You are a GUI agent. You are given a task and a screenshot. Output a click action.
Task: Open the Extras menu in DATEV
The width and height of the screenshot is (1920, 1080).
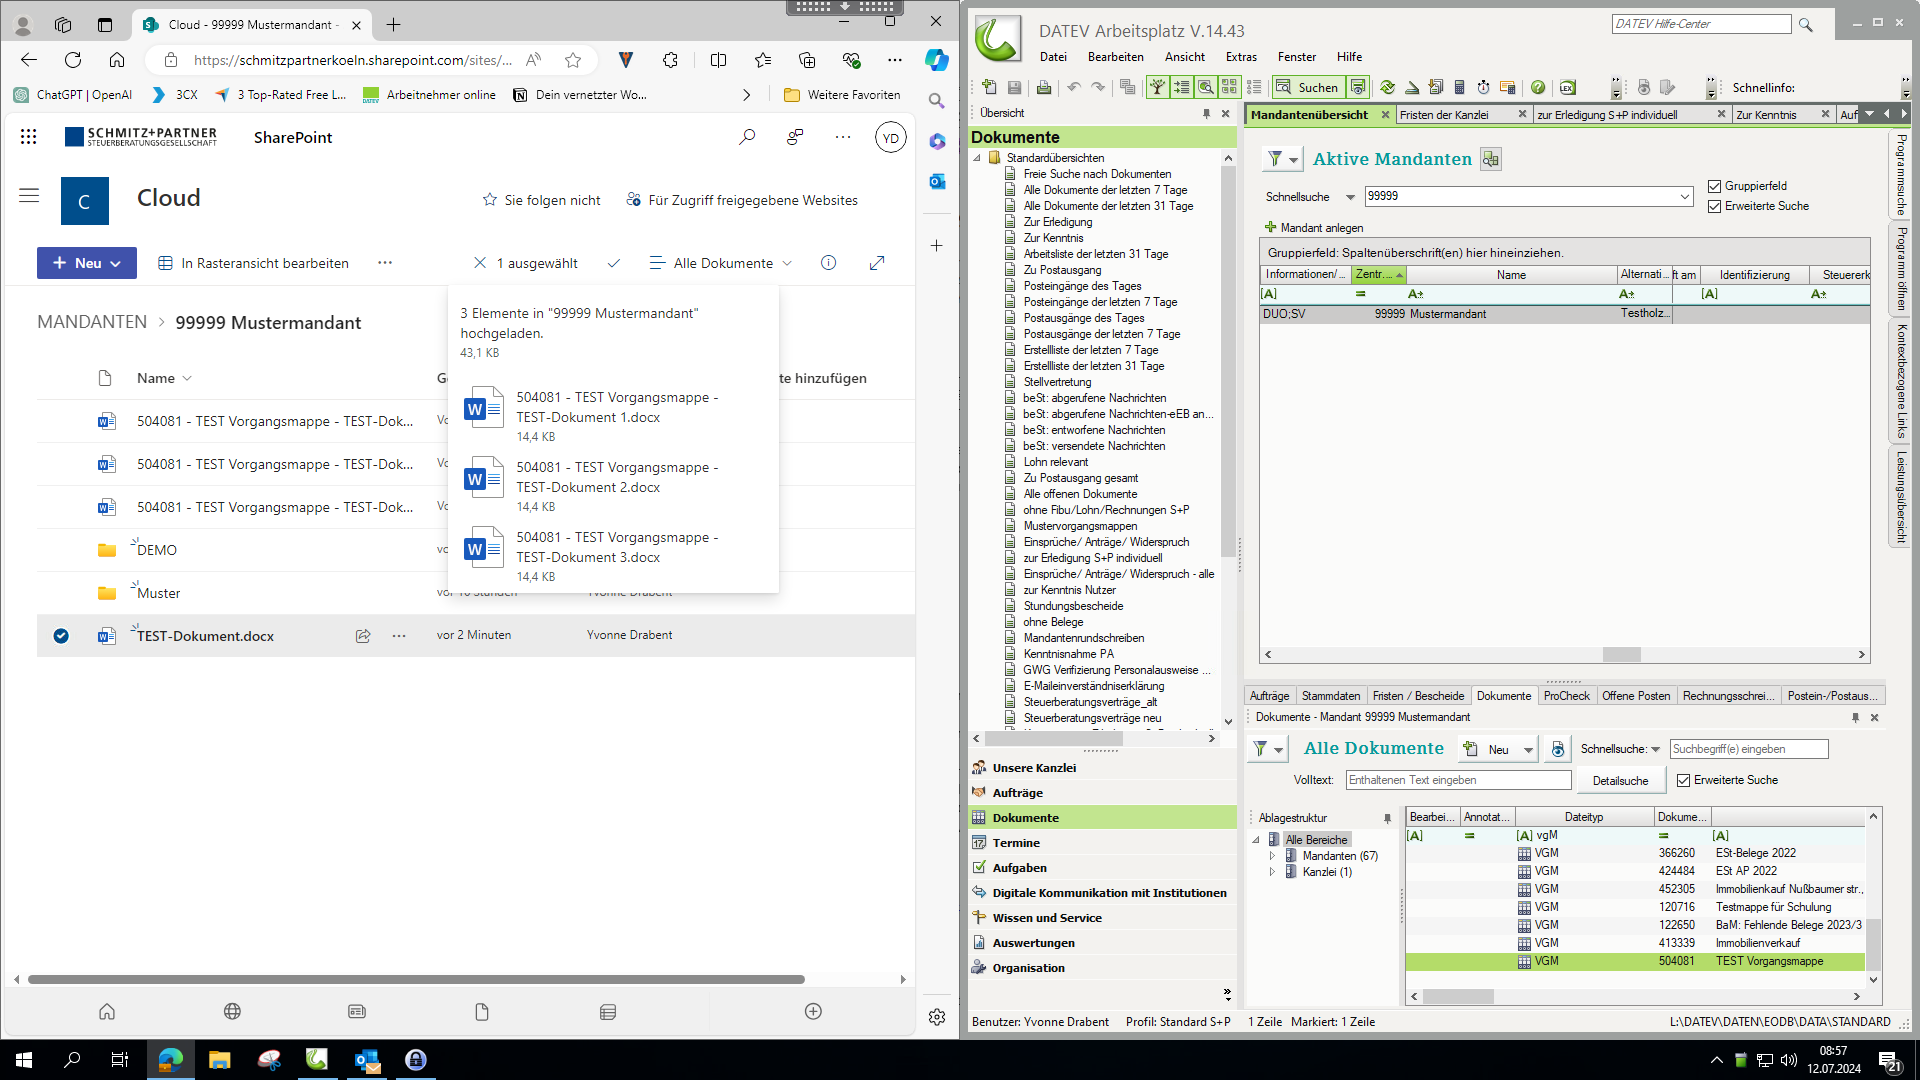pyautogui.click(x=1241, y=57)
